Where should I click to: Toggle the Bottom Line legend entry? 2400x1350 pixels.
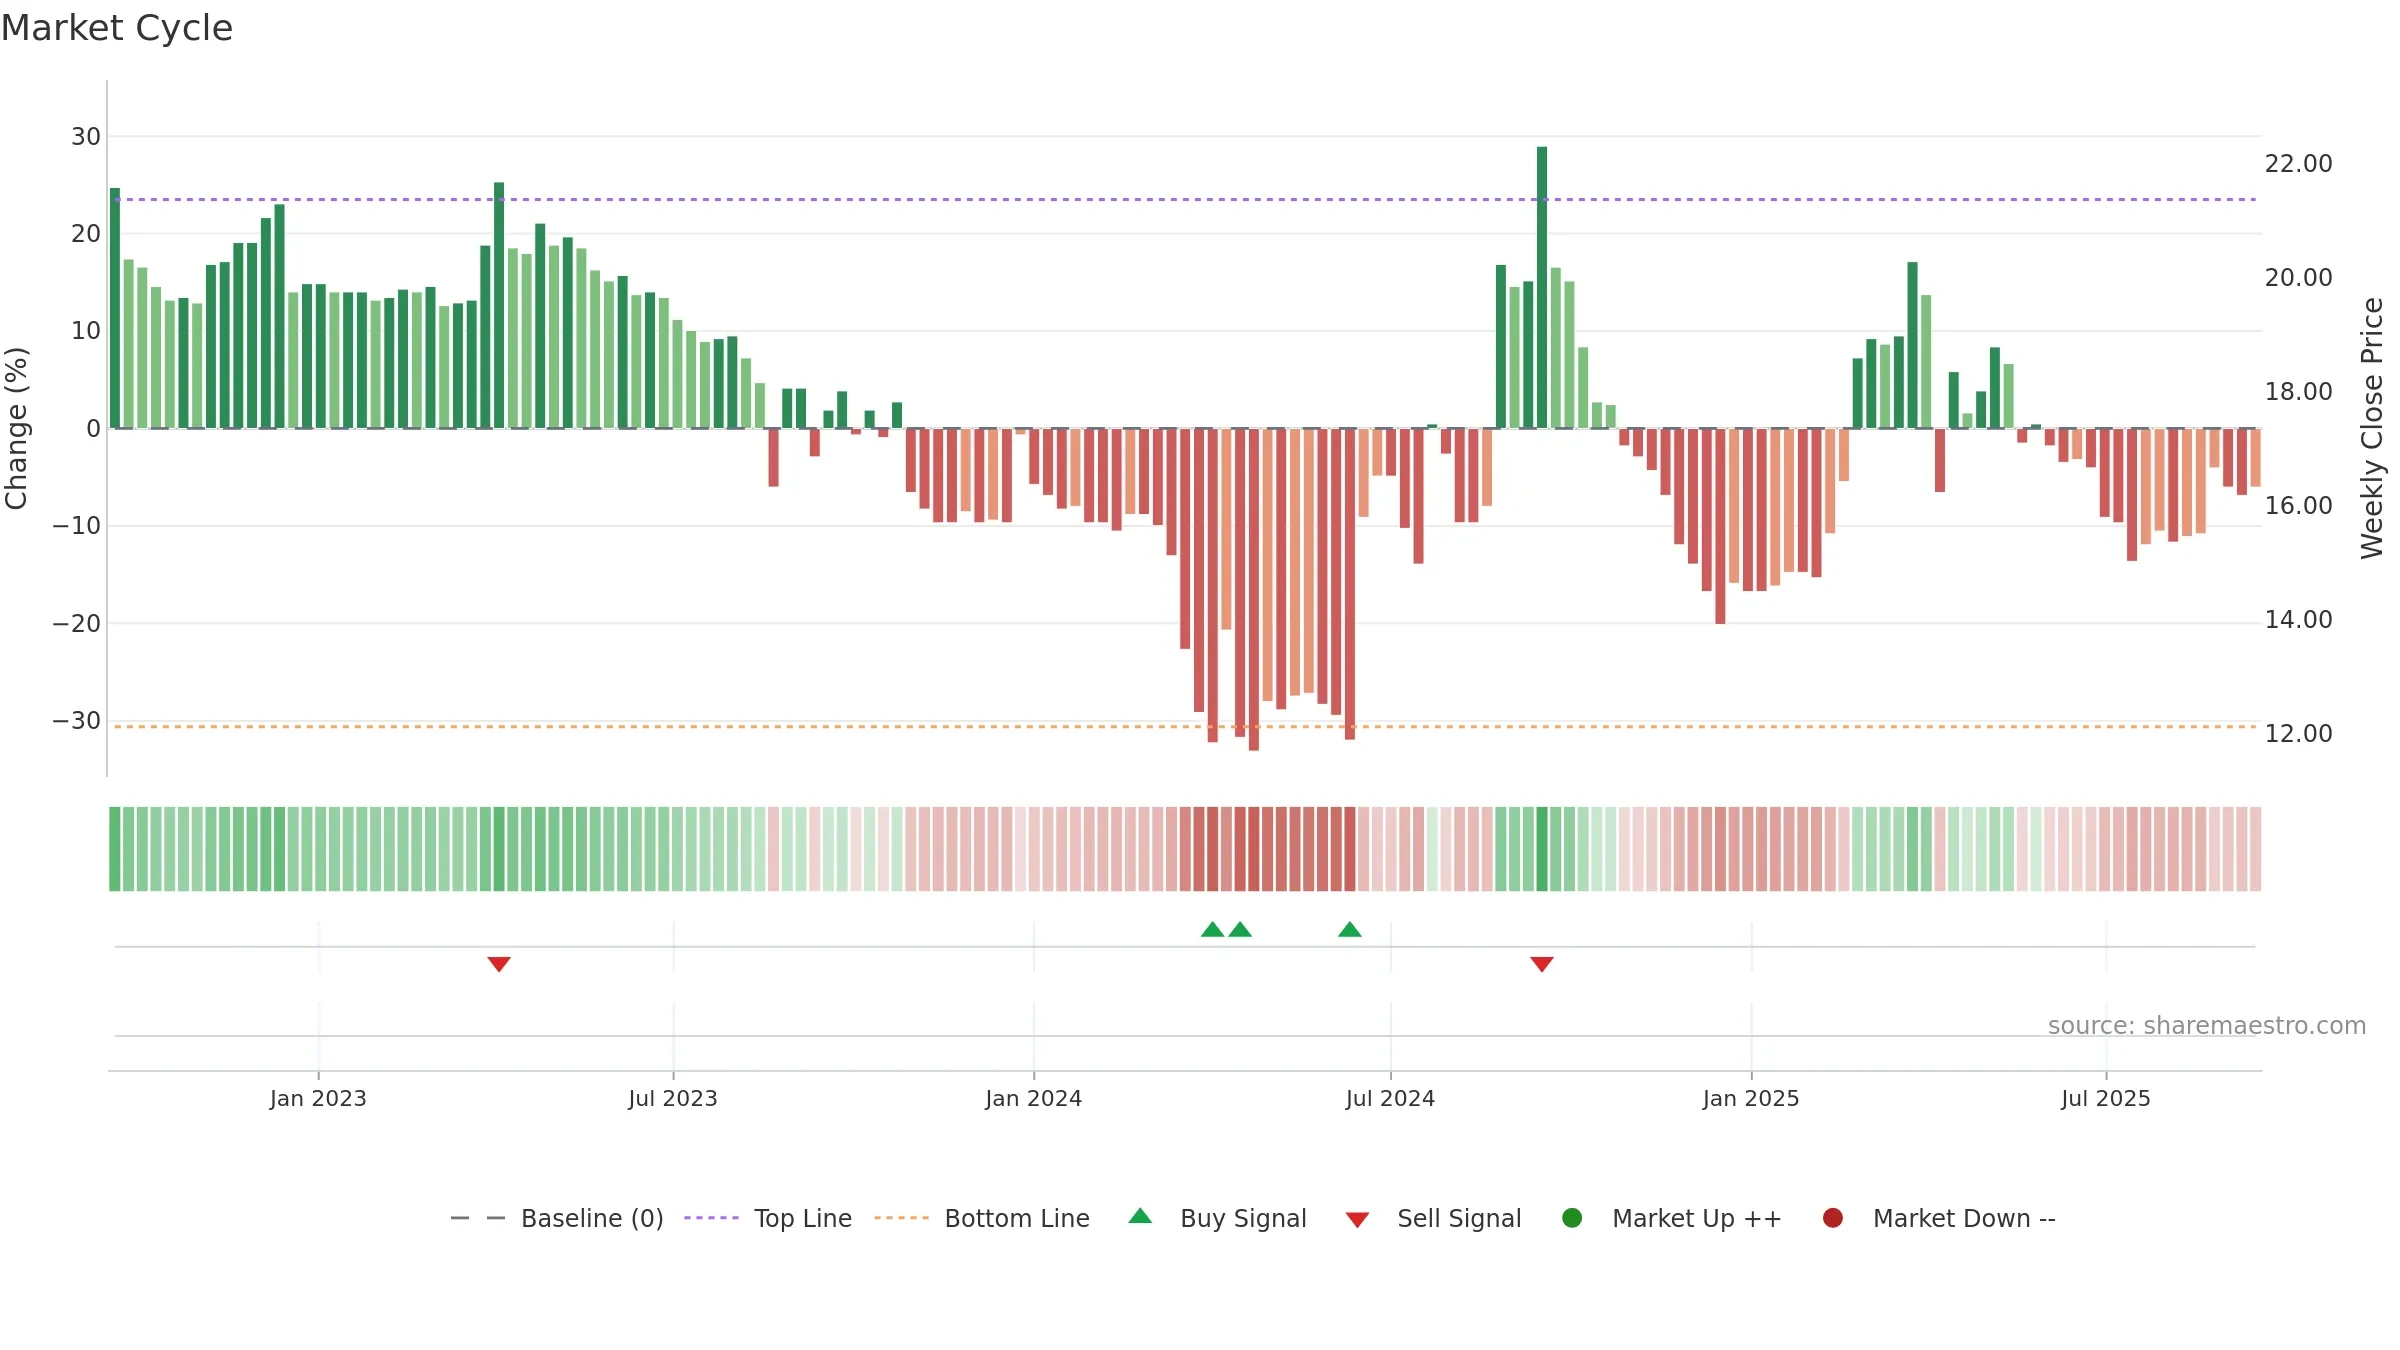click(982, 1218)
